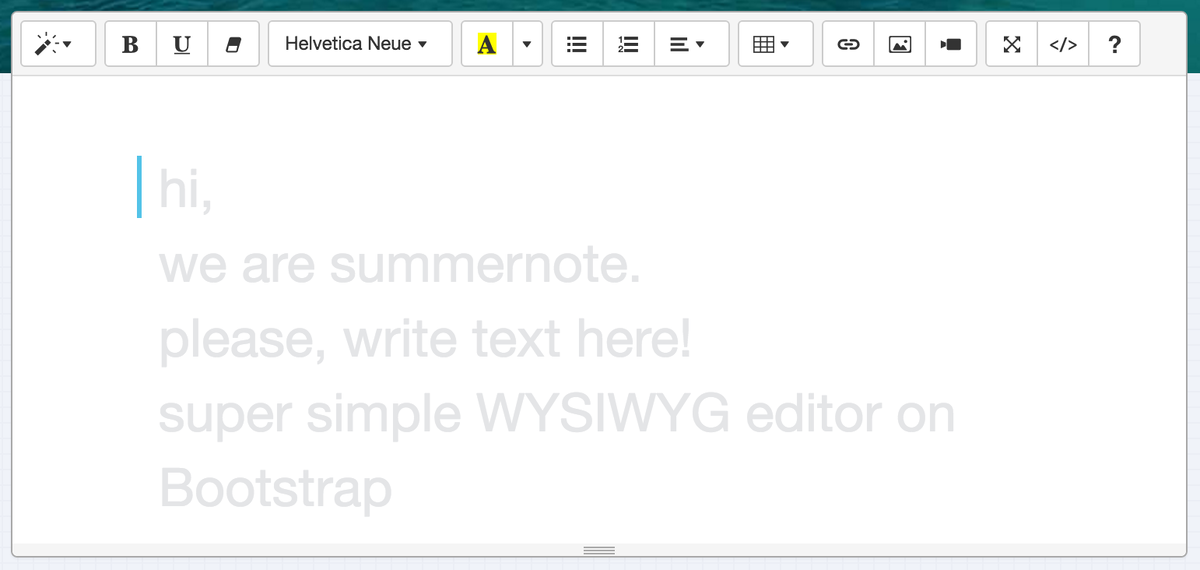Toggle bold formatting

pyautogui.click(x=130, y=44)
